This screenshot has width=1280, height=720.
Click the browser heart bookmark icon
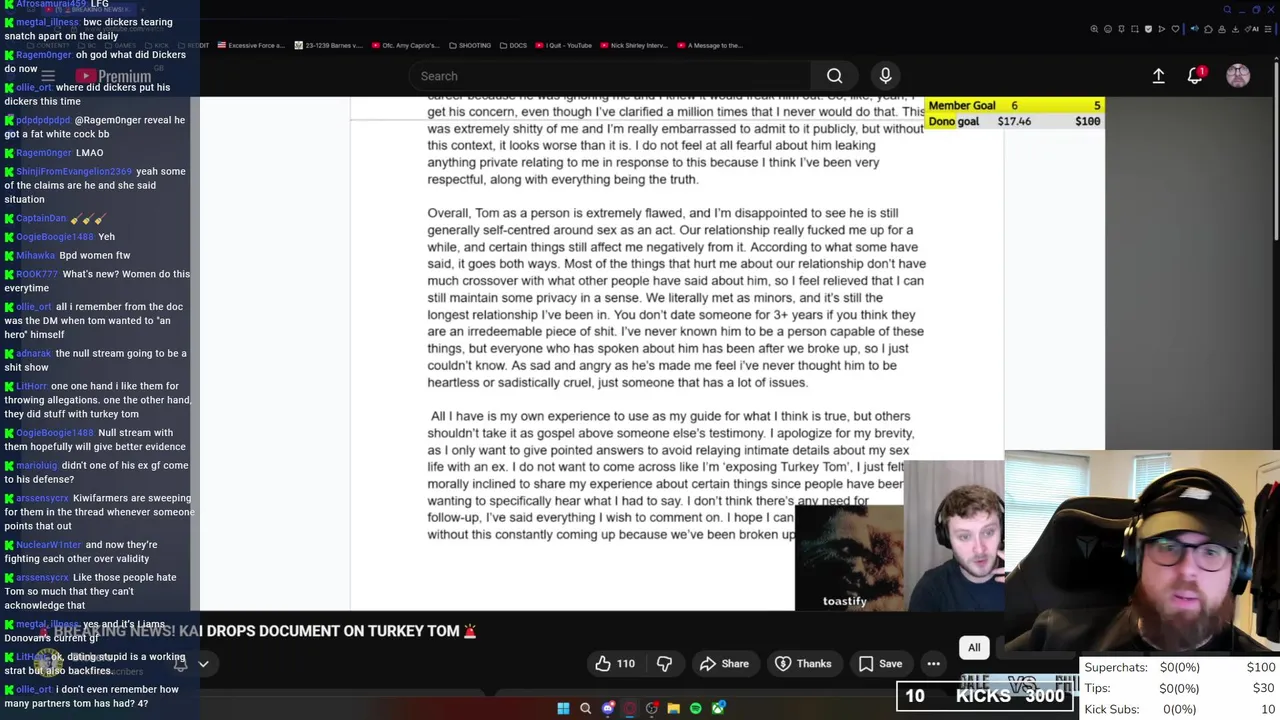pyautogui.click(x=1175, y=29)
